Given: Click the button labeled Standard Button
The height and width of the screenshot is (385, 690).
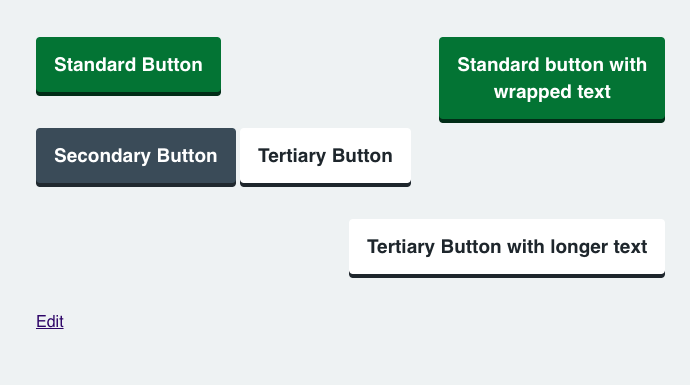Looking at the screenshot, I should click(128, 66).
